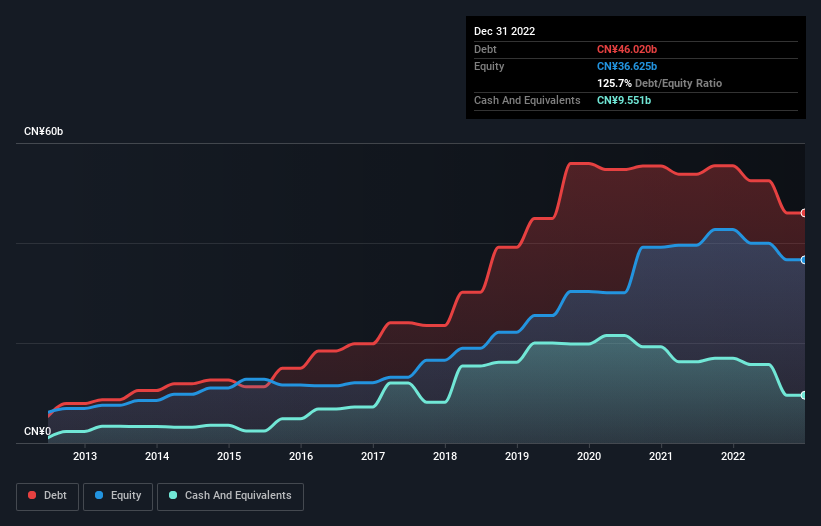Select the 2018 x-axis label

point(445,456)
